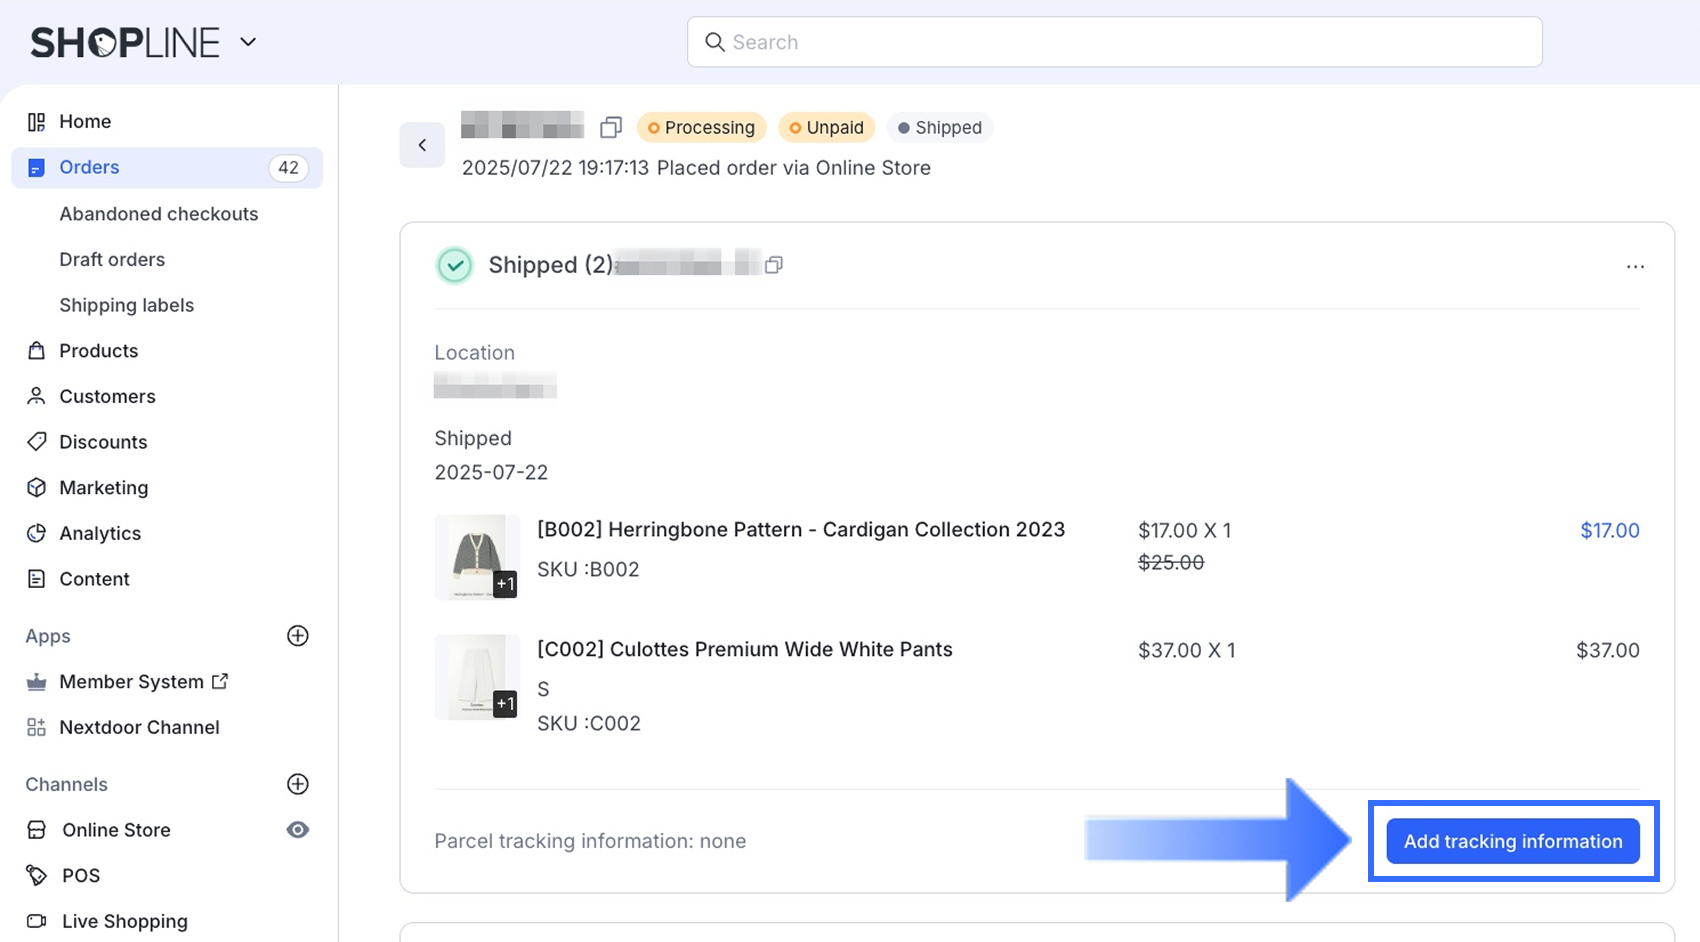Expand the SHOPLINE store dropdown arrow
The image size is (1700, 942).
click(x=248, y=42)
